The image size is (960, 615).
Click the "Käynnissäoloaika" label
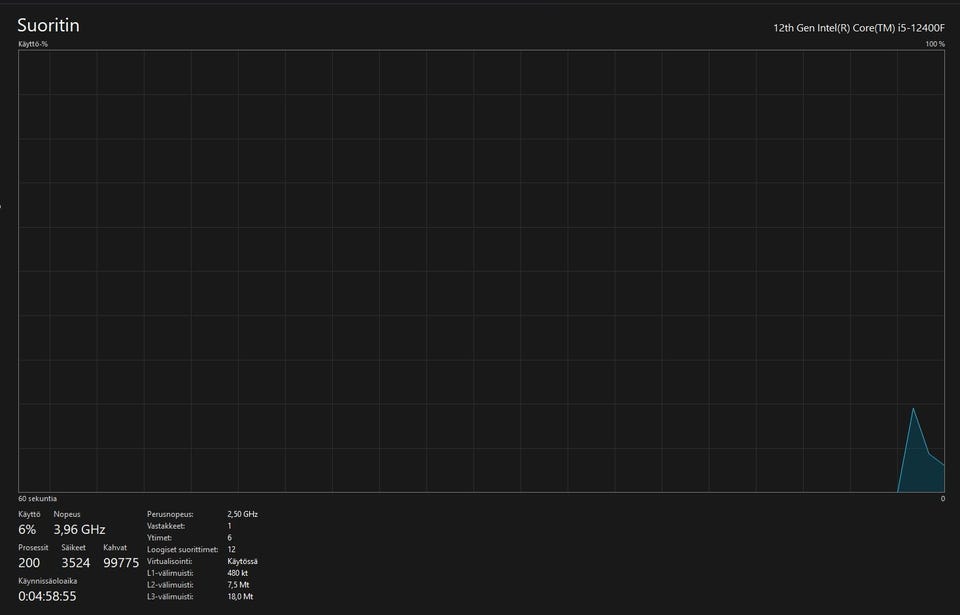coord(48,581)
